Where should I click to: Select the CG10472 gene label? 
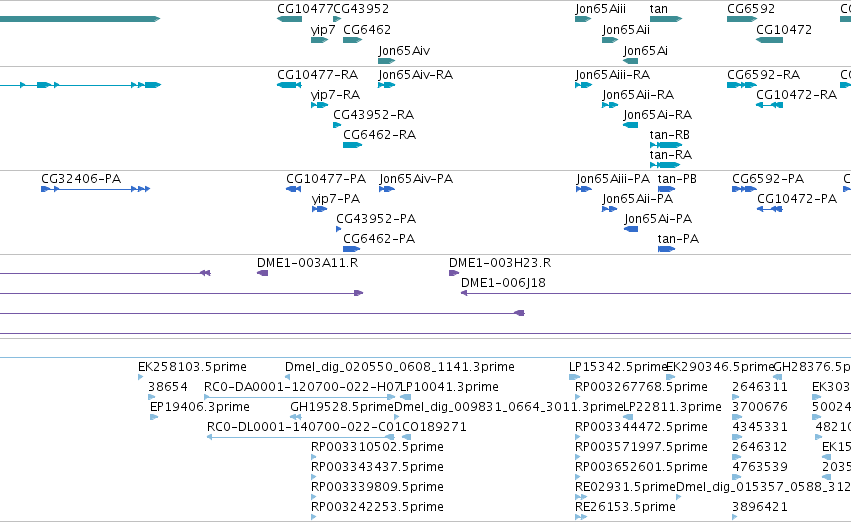coord(784,29)
